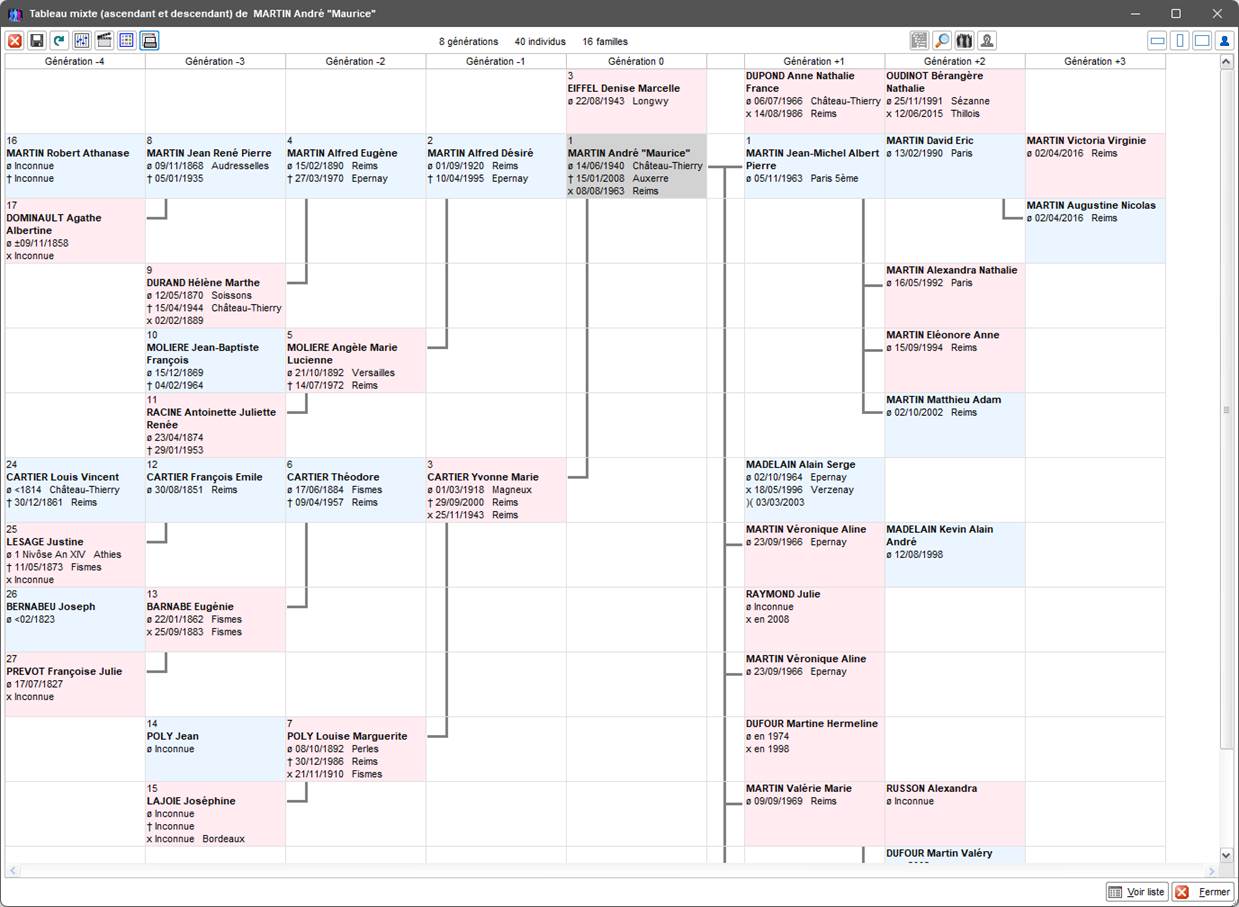Image resolution: width=1239 pixels, height=907 pixels.
Task: Click the binoculars icon
Action: point(964,41)
